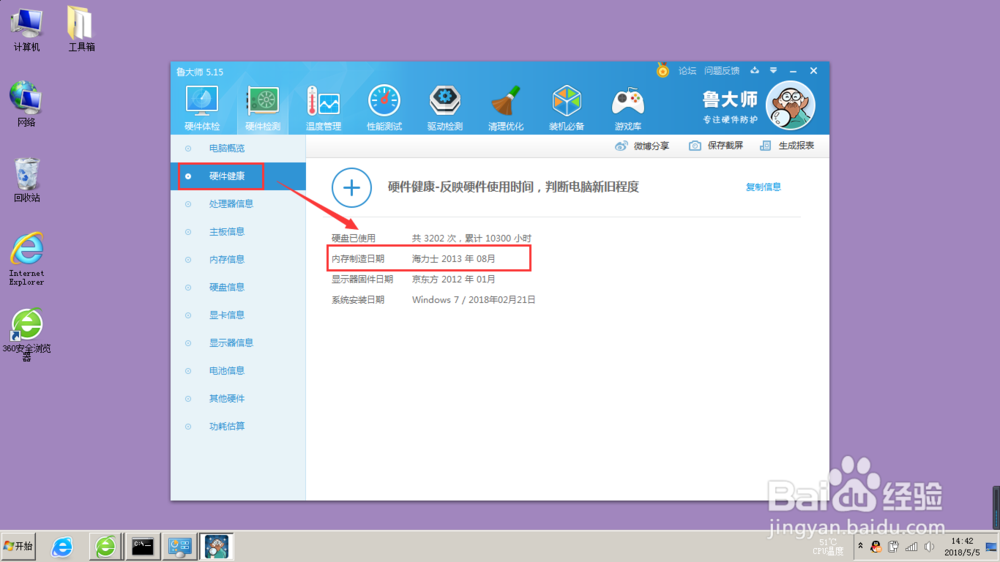This screenshot has height=562, width=1000.
Task: Click 鲁大师 5.15 window title
Action: coord(200,71)
